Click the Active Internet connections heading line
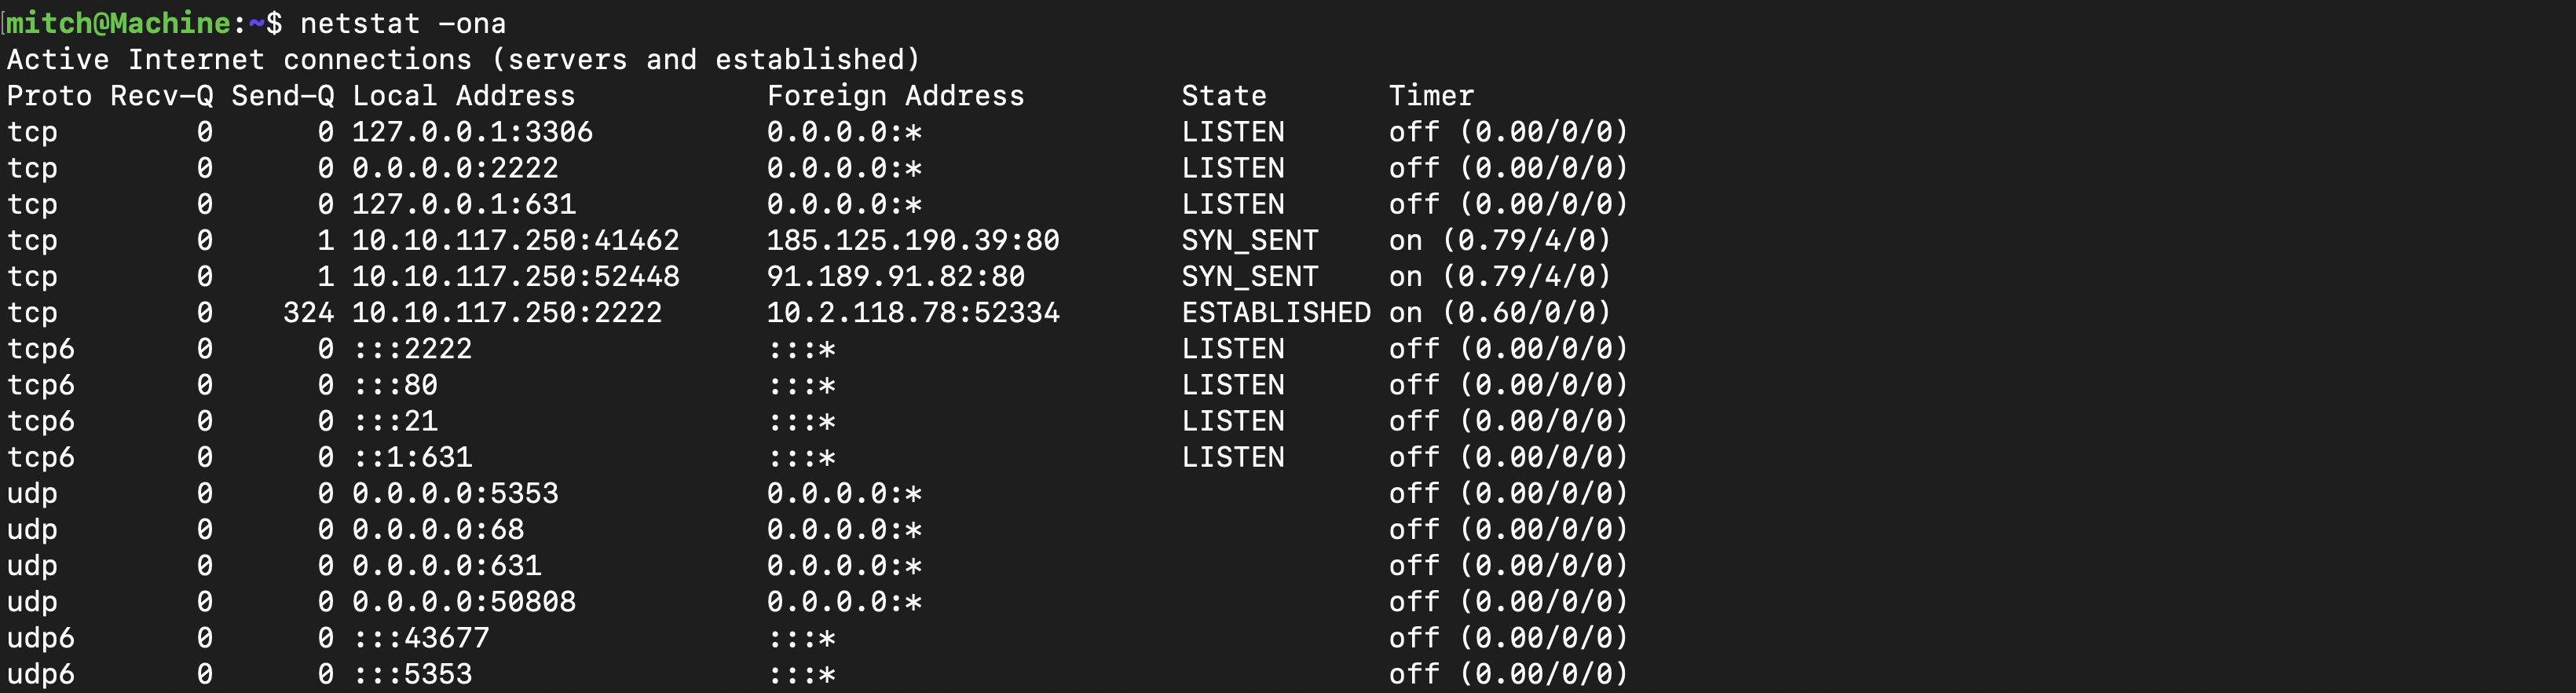Screen dimensions: 2576x693 463,60
